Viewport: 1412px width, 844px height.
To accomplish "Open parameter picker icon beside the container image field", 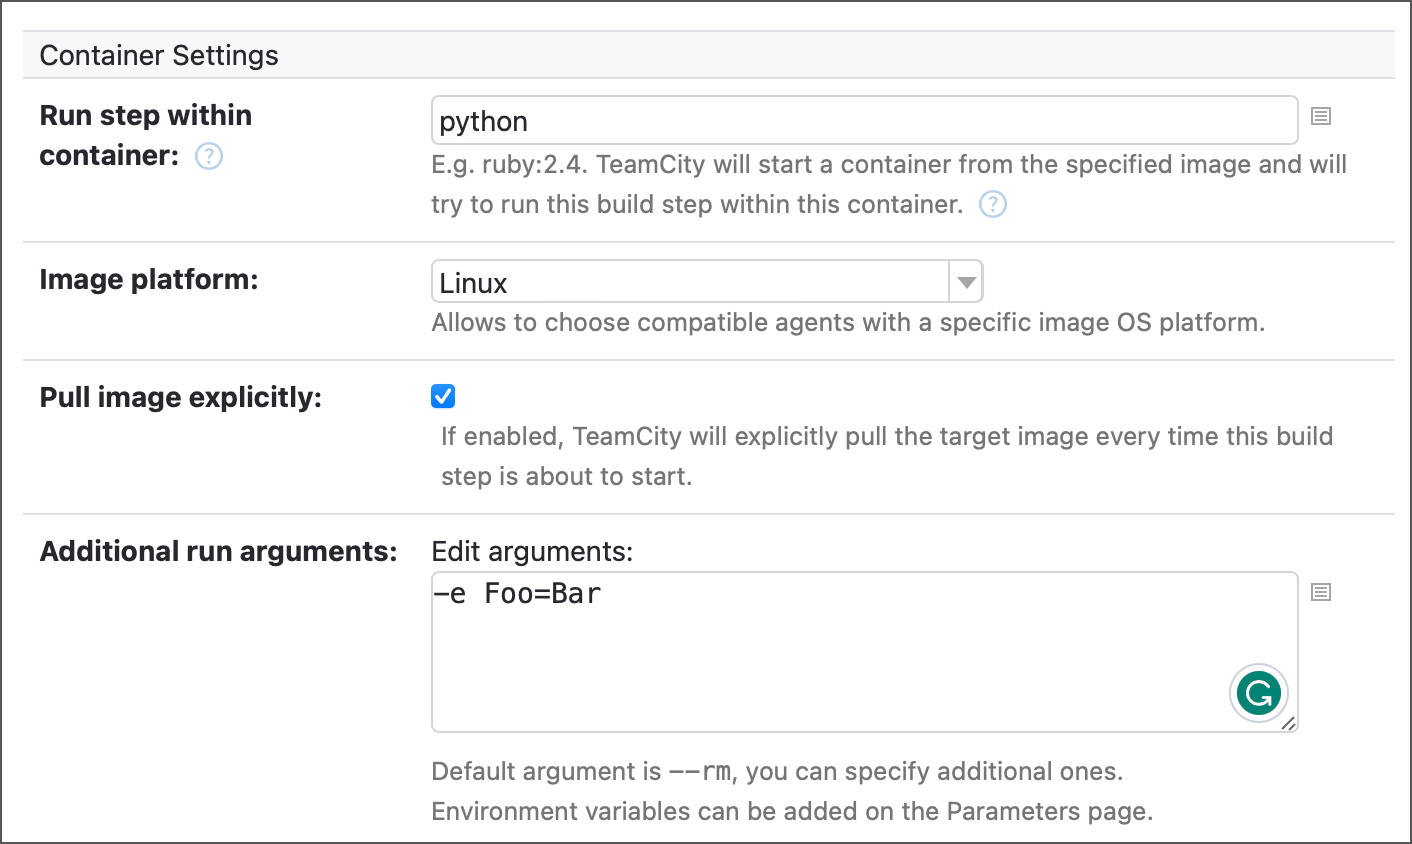I will coord(1320,116).
